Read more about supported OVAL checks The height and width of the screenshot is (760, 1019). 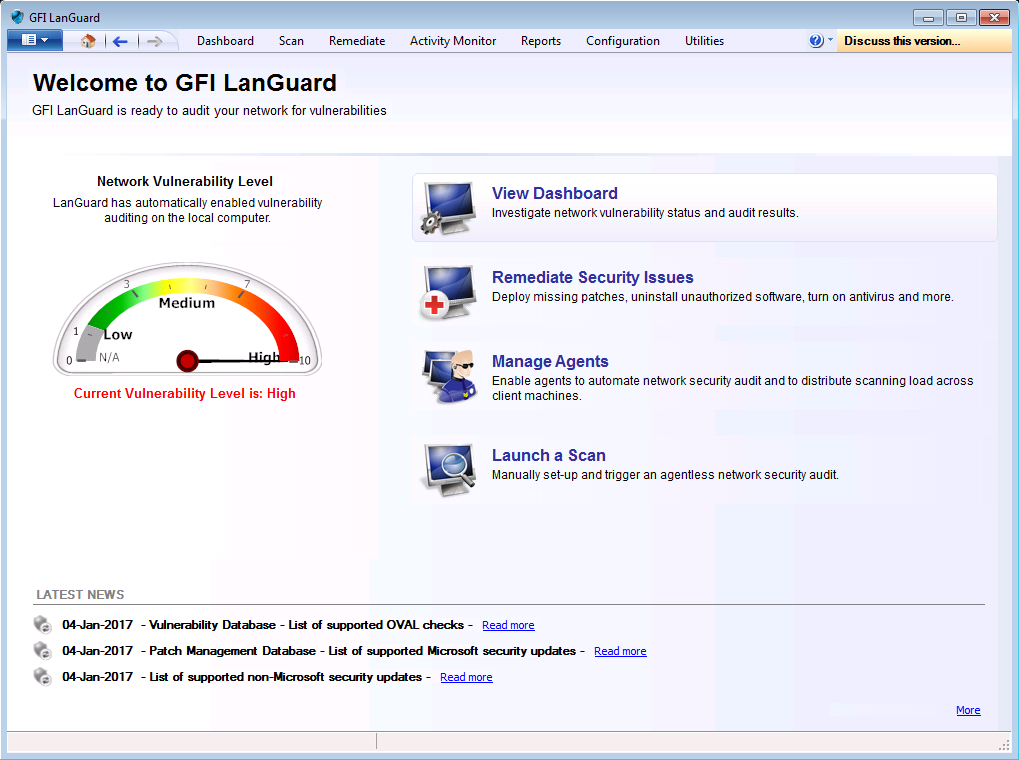pyautogui.click(x=508, y=625)
